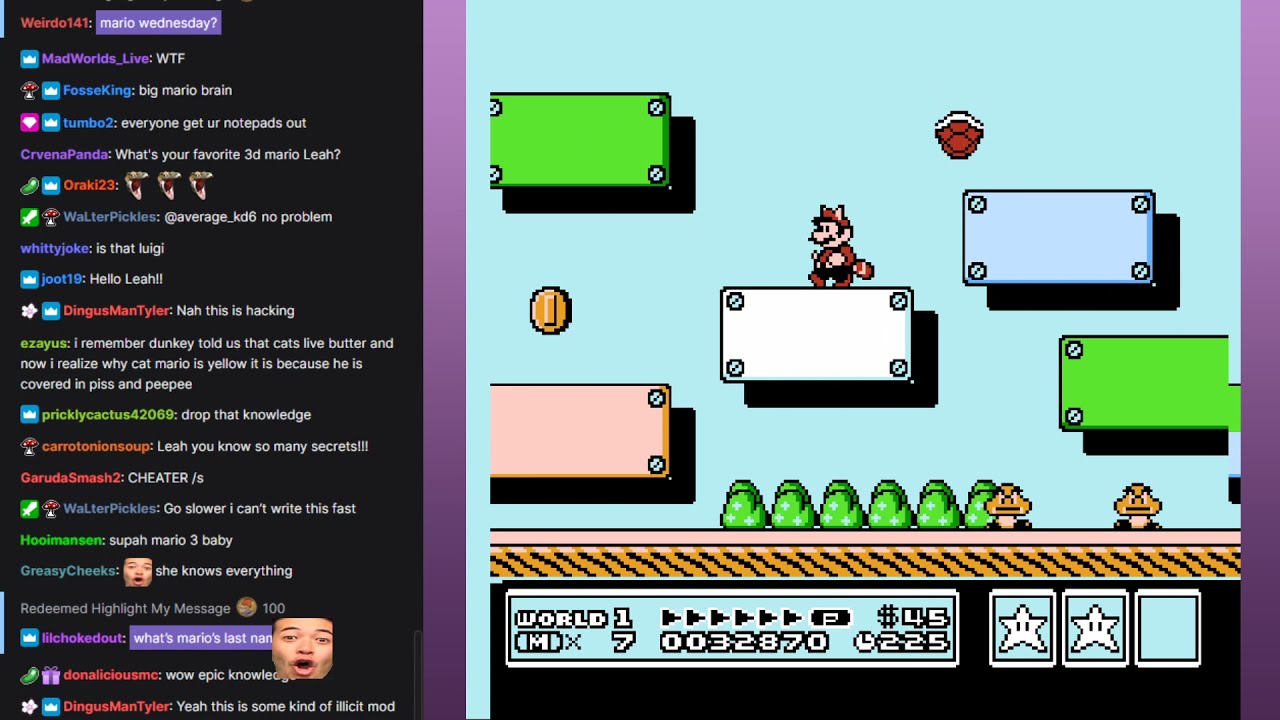Click the crown badge beside pricklycactus42069
This screenshot has width=1280, height=720.
(29, 415)
